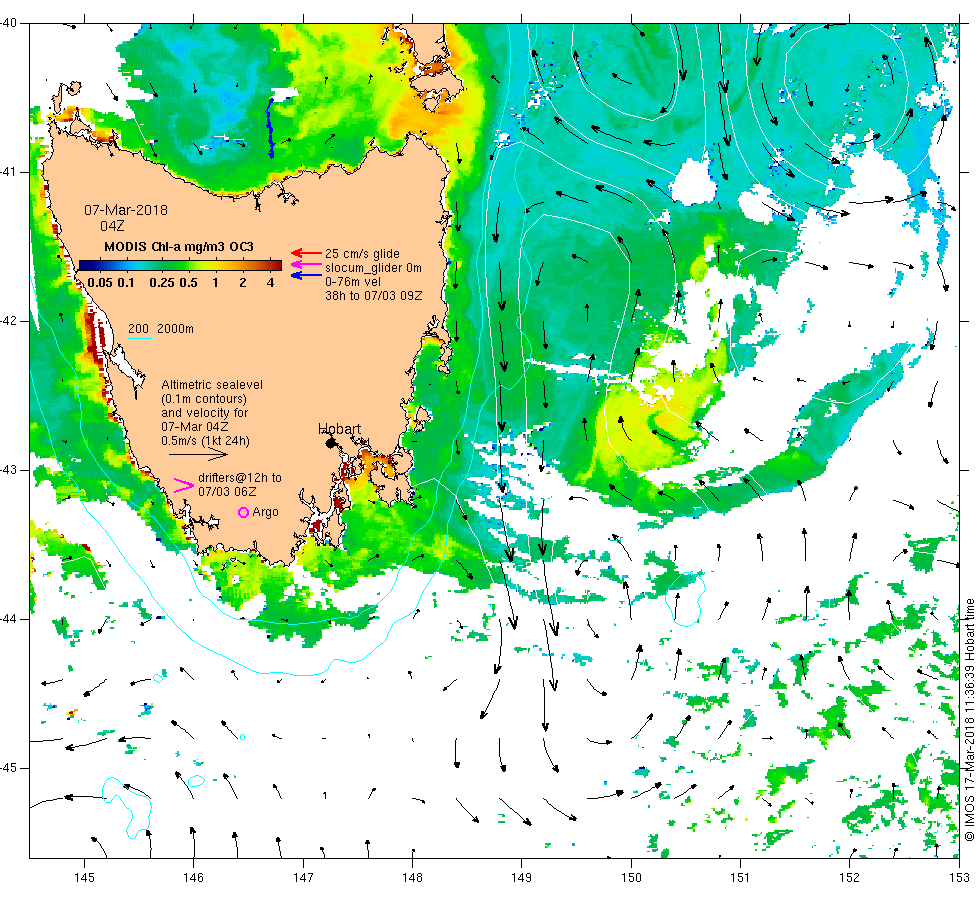Image resolution: width=980 pixels, height=900 pixels.
Task: Click the 0.05 colorbar tick value
Action: [100, 282]
